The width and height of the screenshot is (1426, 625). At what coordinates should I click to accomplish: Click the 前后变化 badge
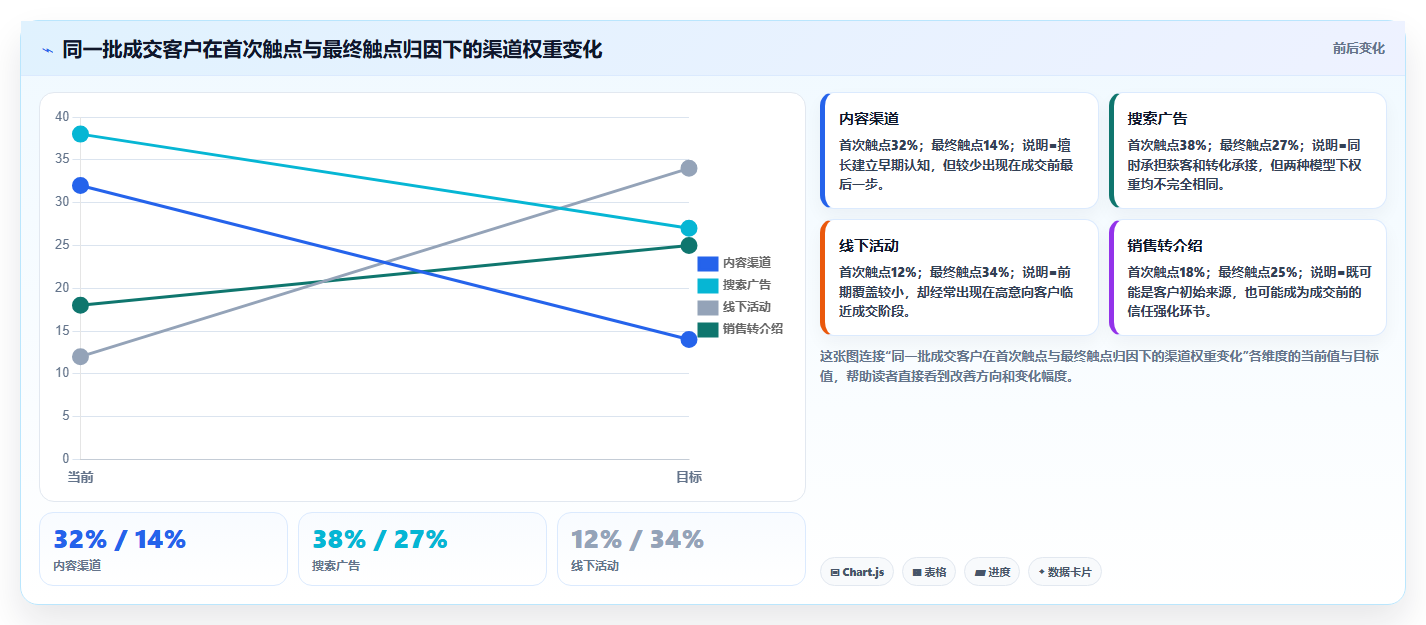point(1358,48)
